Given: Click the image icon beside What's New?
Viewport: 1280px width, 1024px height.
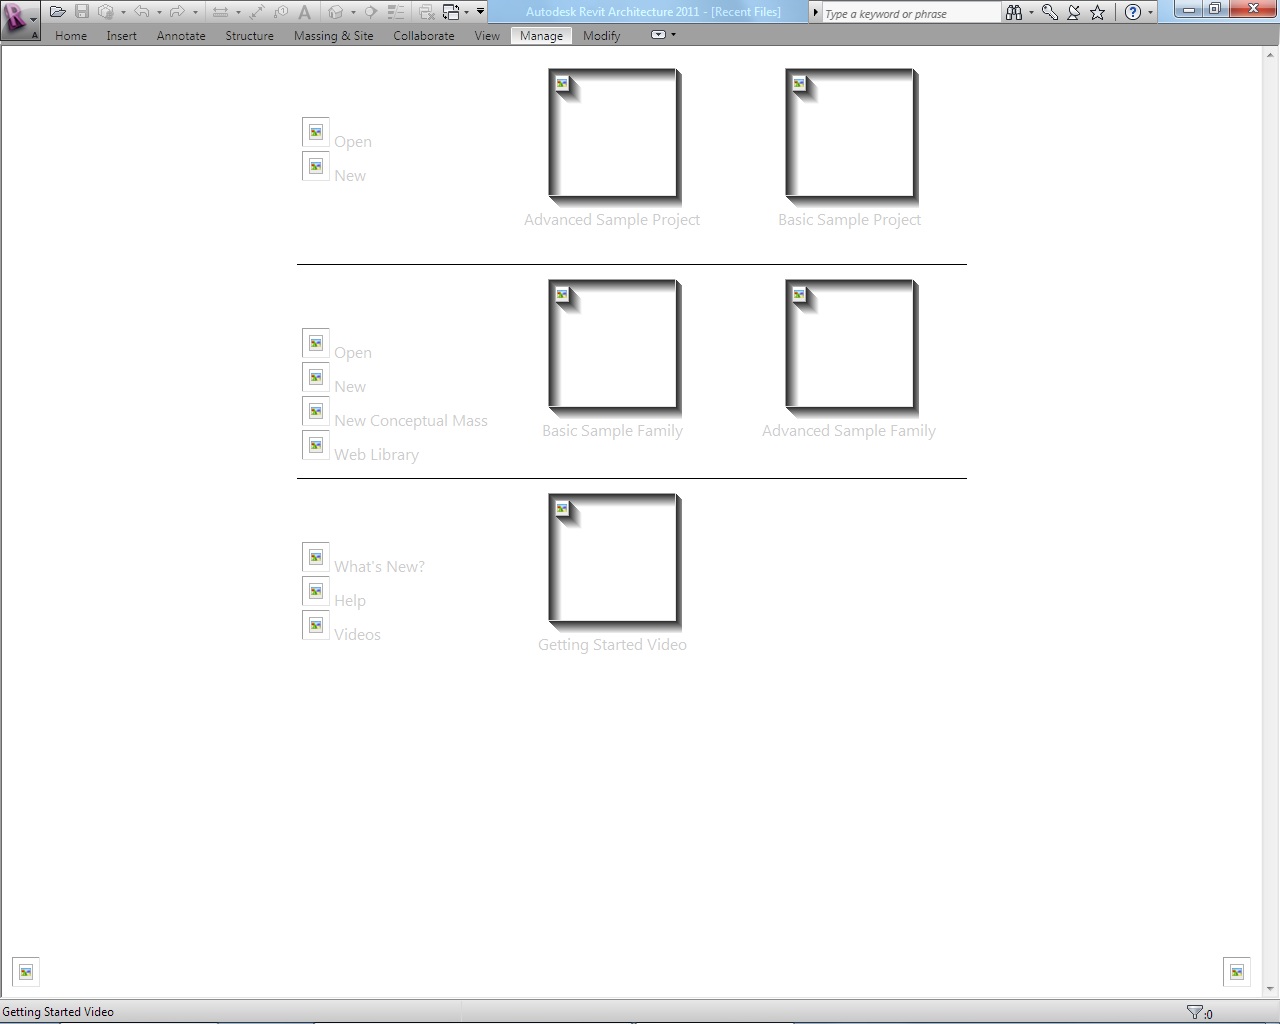Looking at the screenshot, I should pos(316,557).
